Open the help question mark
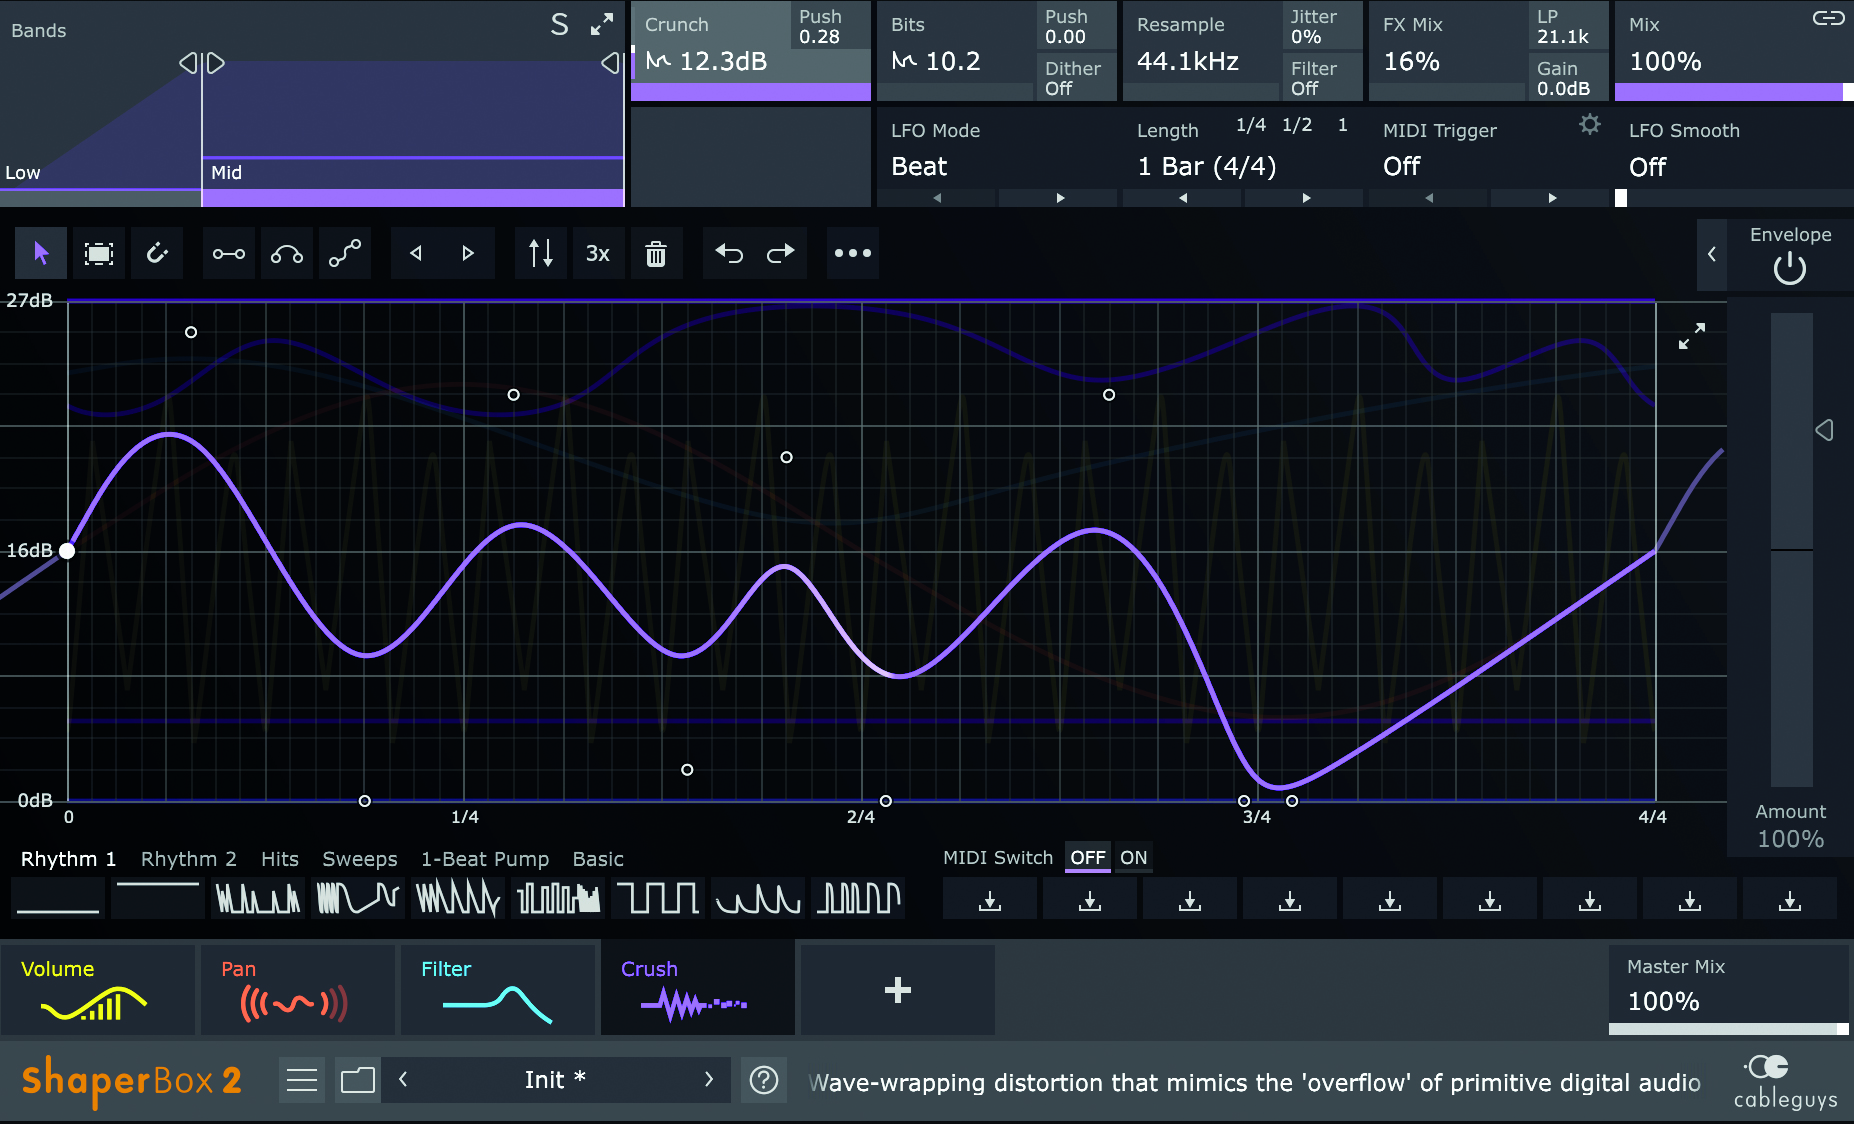The width and height of the screenshot is (1854, 1124). tap(764, 1080)
